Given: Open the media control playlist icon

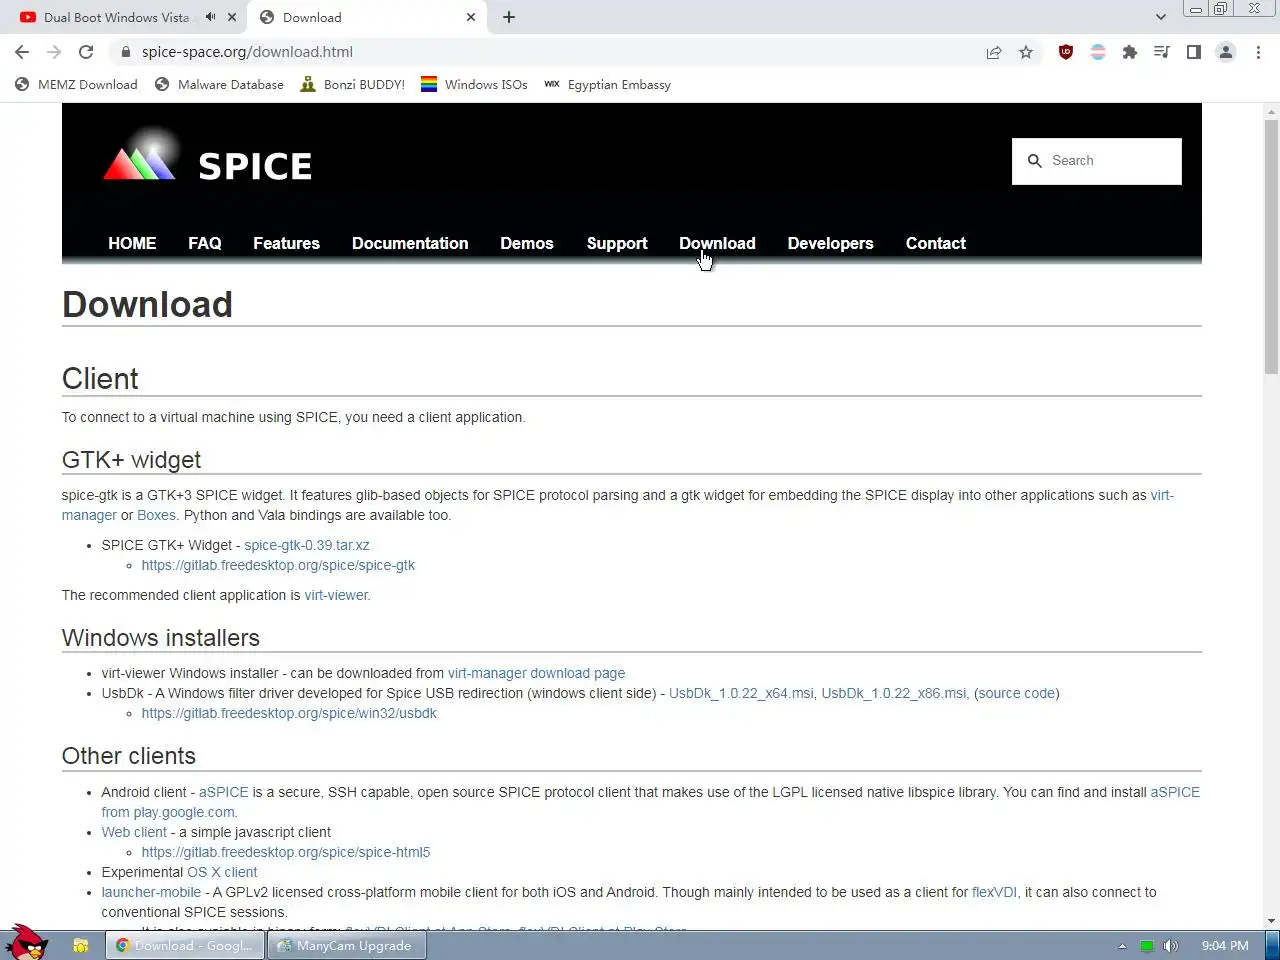Looking at the screenshot, I should 1162,52.
